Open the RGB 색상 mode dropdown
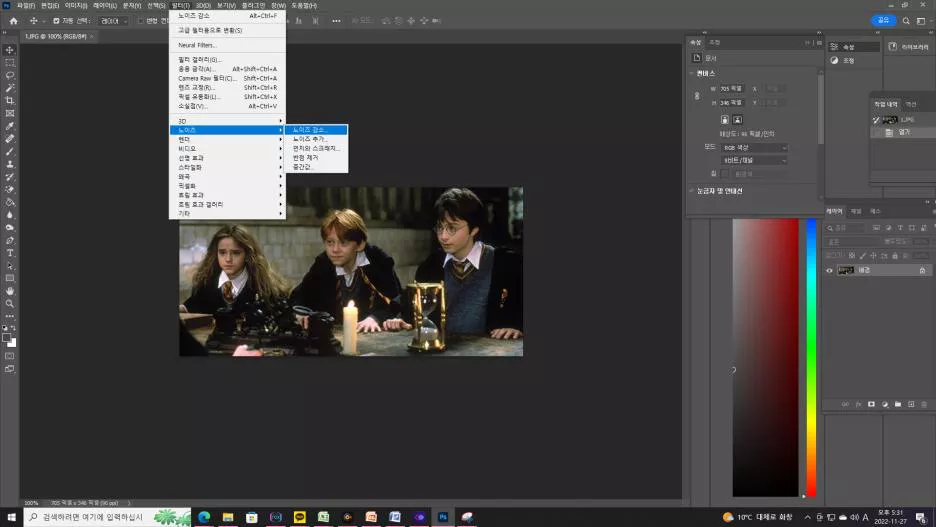This screenshot has width=936, height=527. tap(752, 148)
